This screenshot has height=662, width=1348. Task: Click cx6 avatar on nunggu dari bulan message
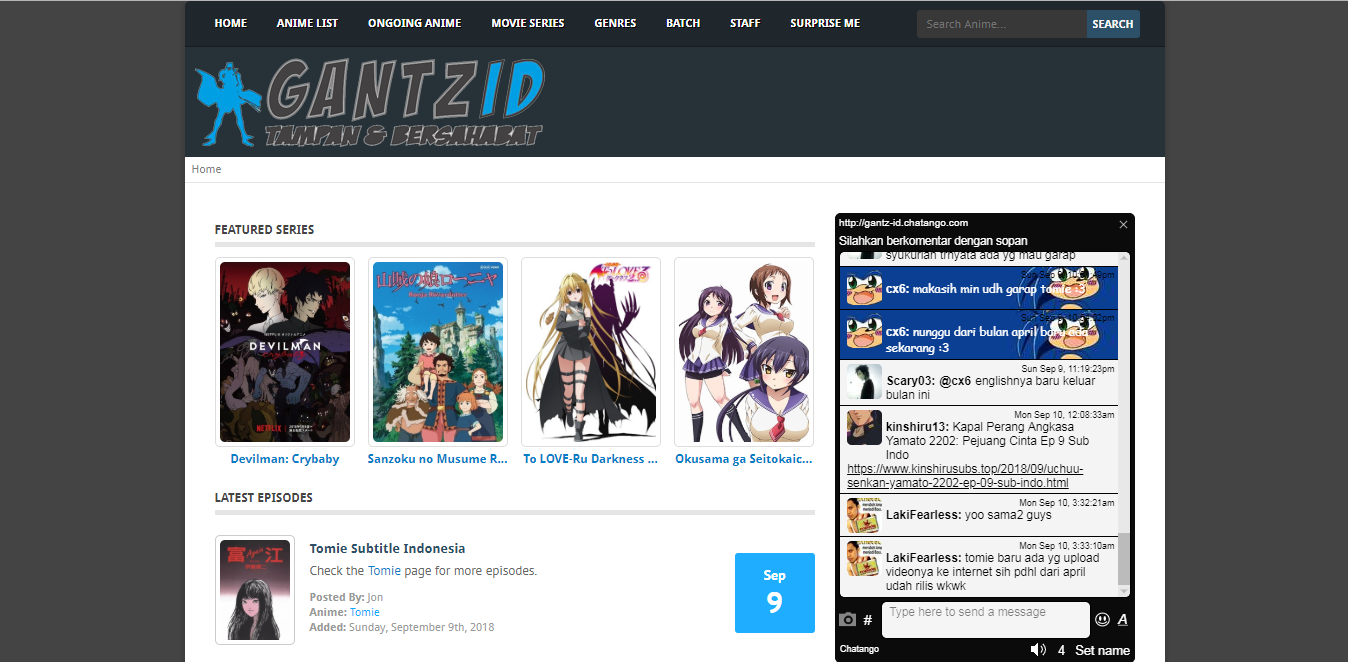(x=864, y=332)
